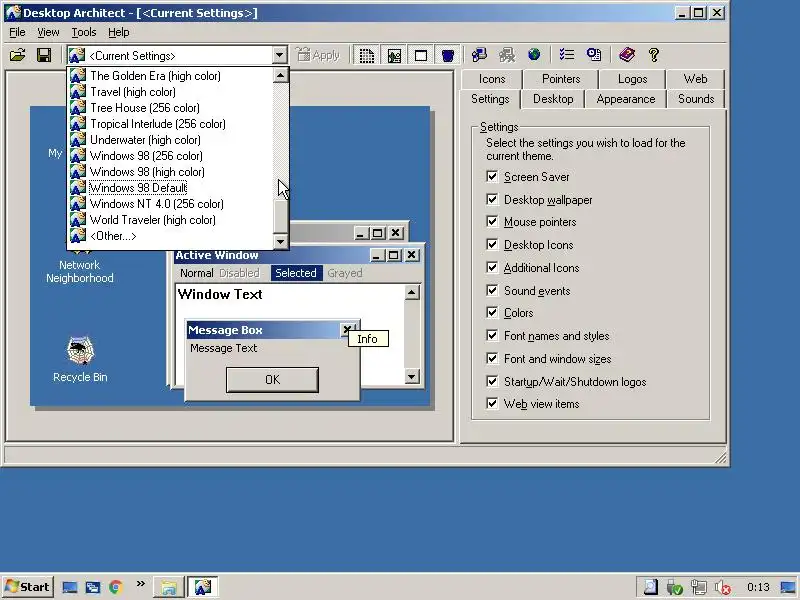The width and height of the screenshot is (800, 600).
Task: Disable Font and window sizes checkbox
Action: tap(492, 358)
